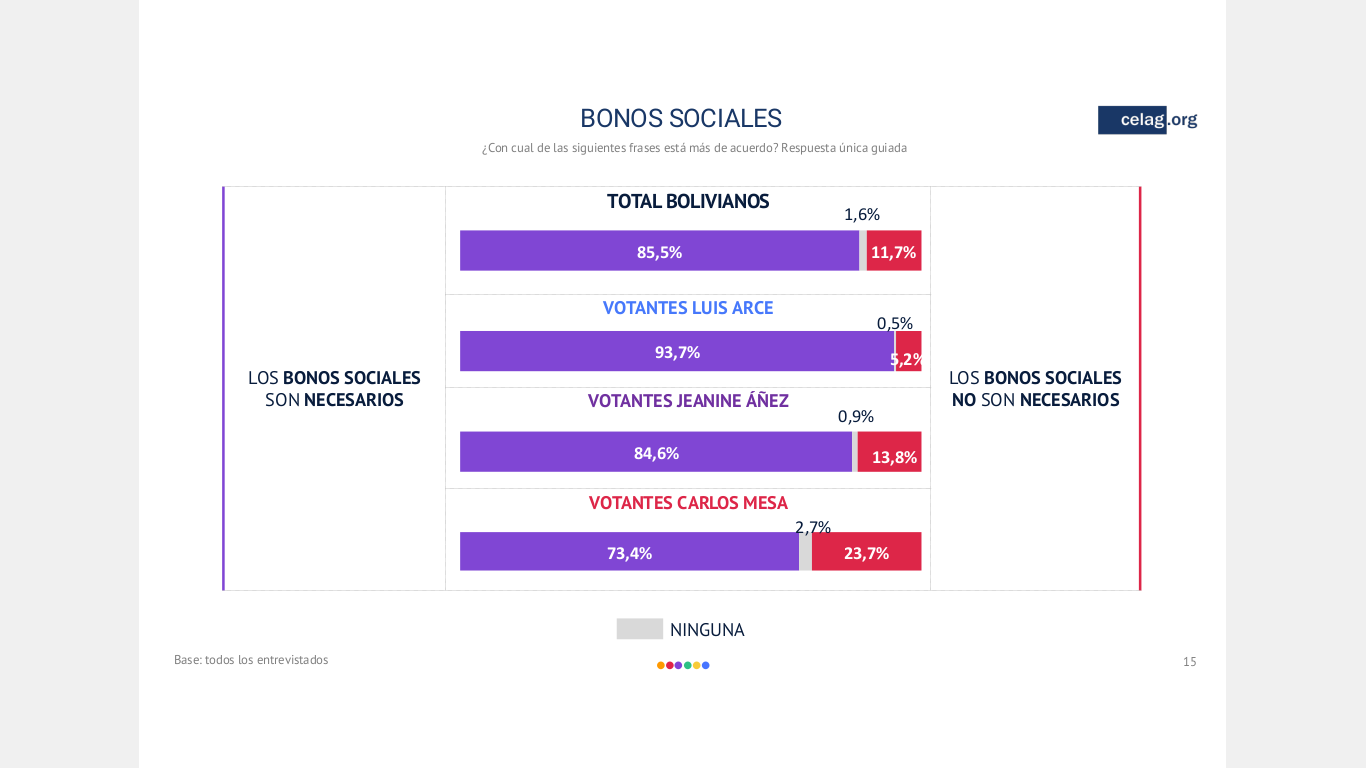Click the VOTANTES CARLOS MESA heading
Image resolution: width=1366 pixels, height=768 pixels.
pos(688,503)
